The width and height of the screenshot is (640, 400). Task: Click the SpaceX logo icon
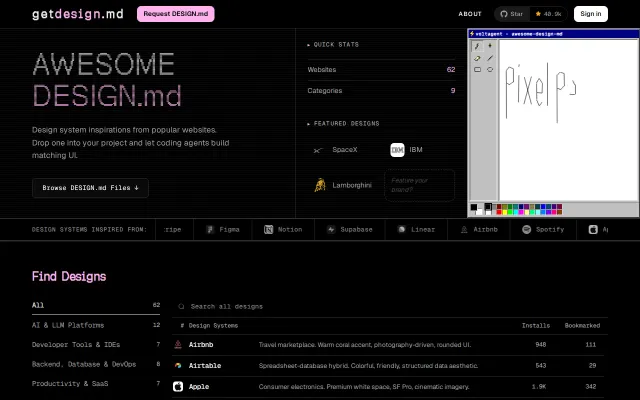click(318, 150)
